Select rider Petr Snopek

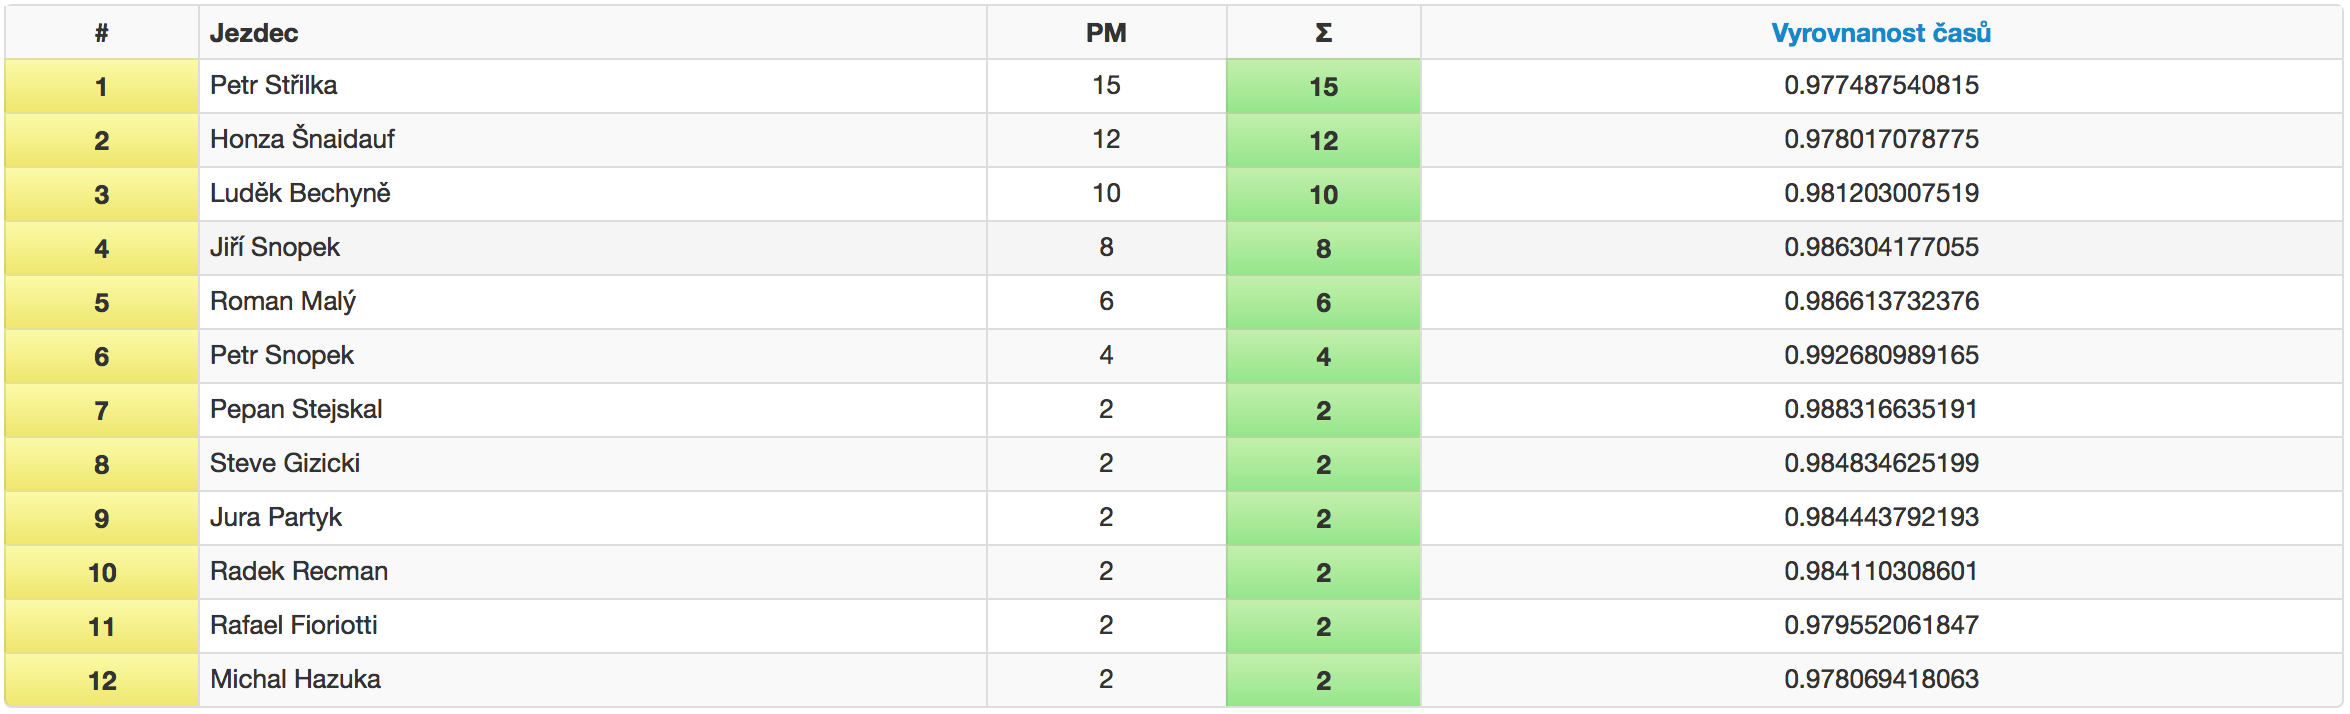pyautogui.click(x=282, y=355)
